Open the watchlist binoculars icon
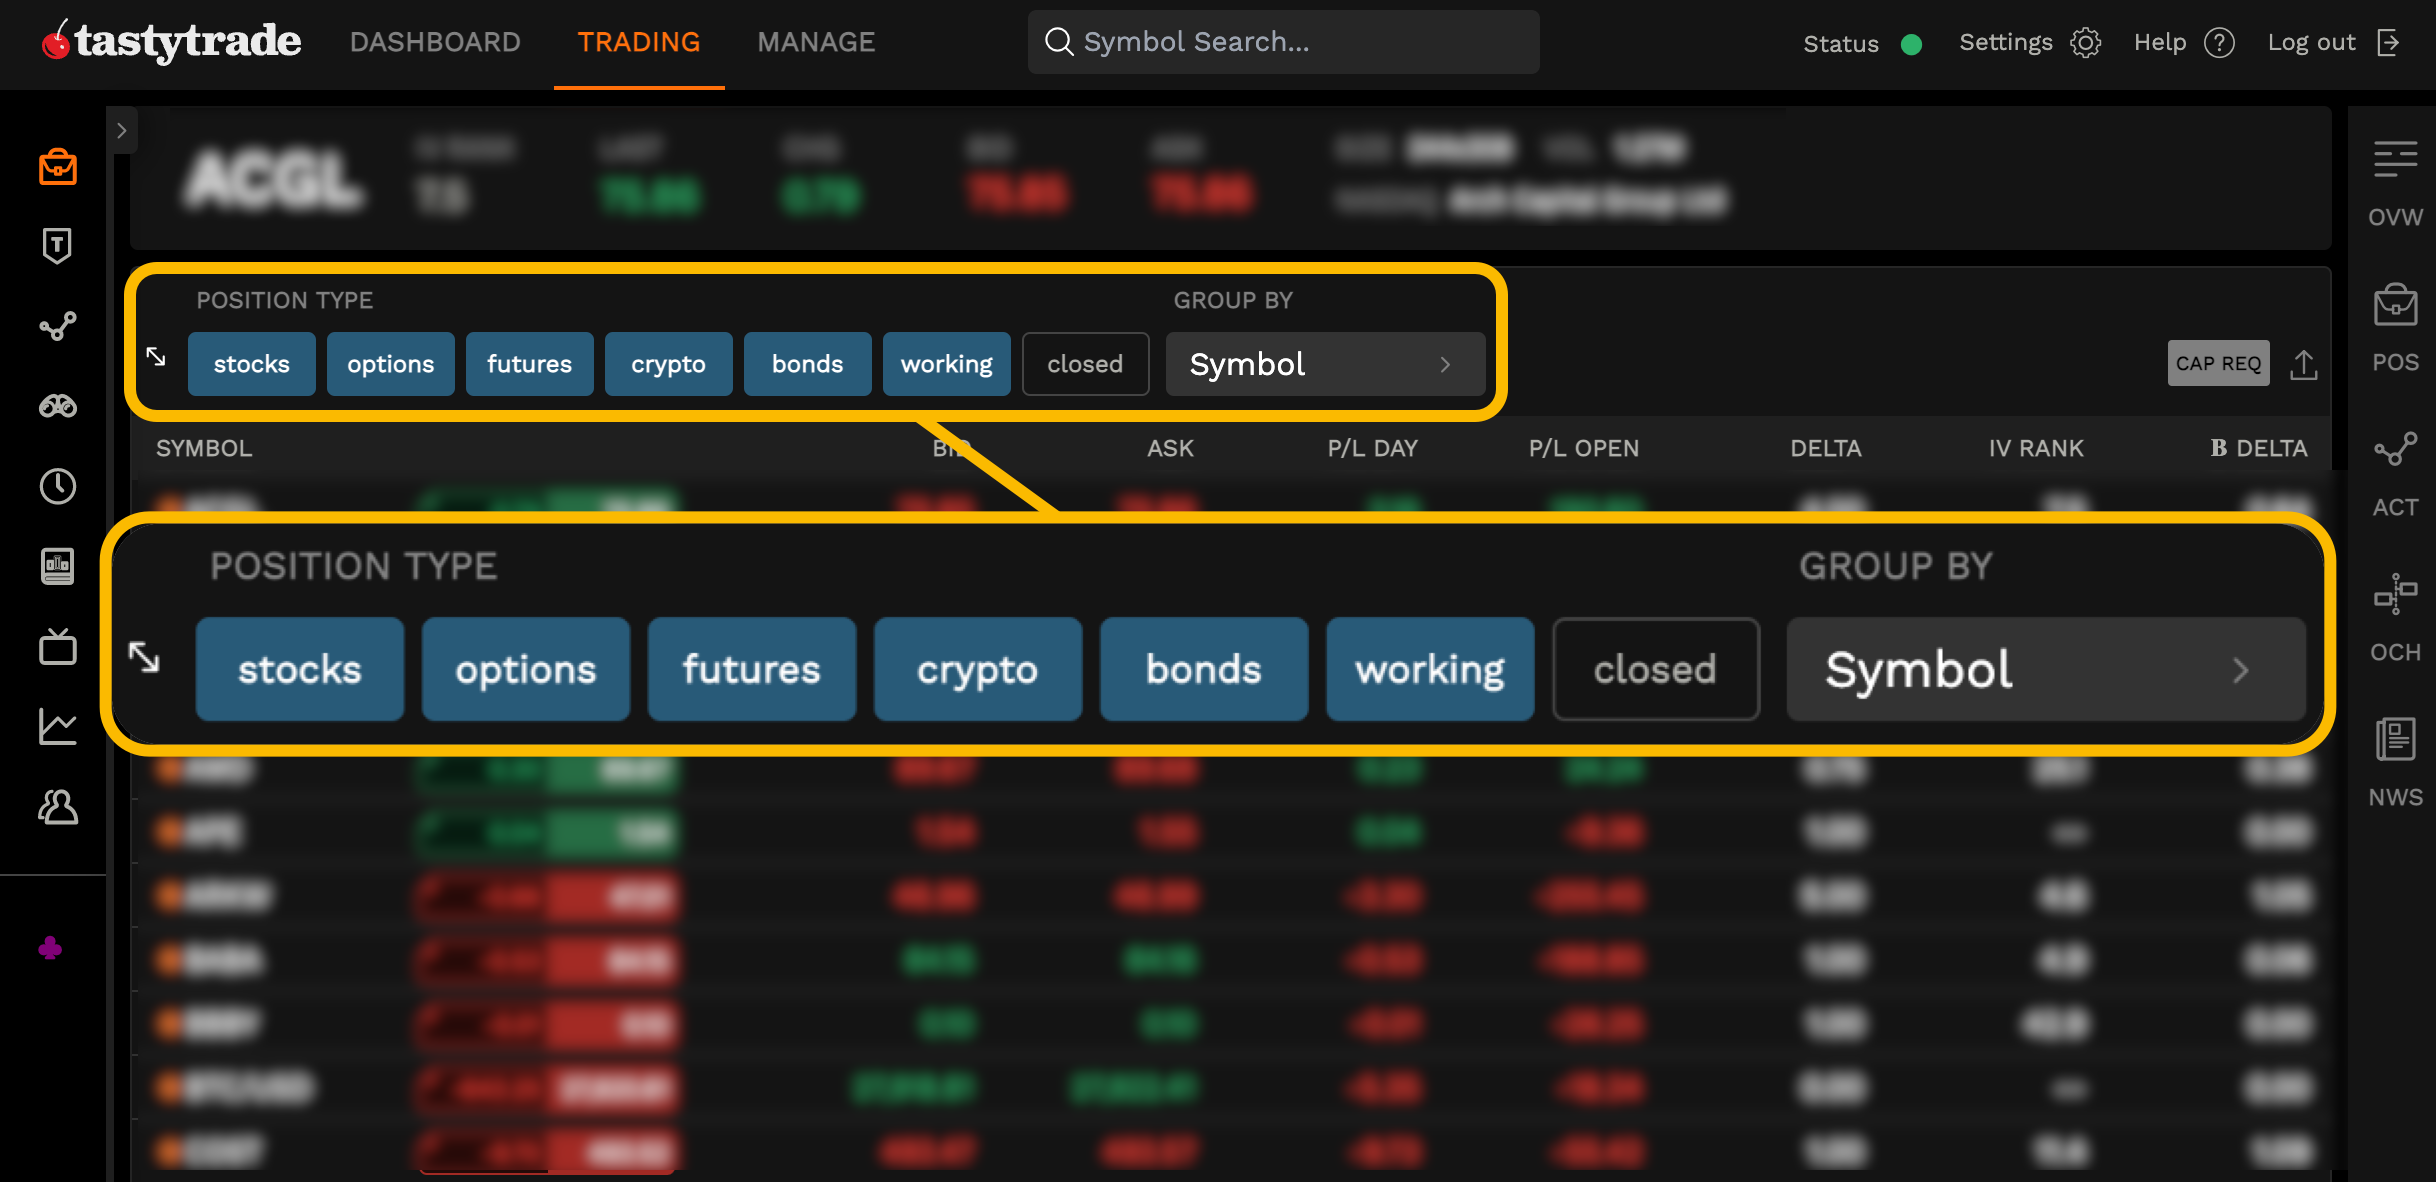Screen dimensions: 2436x1182 57,407
